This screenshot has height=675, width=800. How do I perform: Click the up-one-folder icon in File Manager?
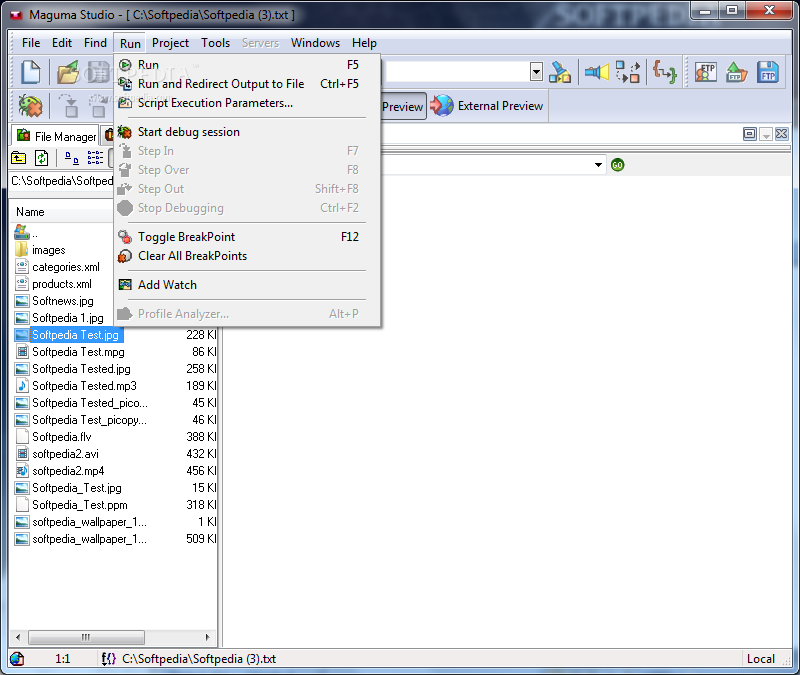18,158
